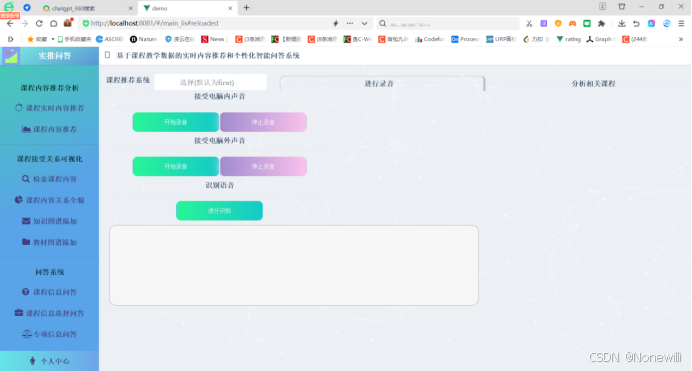Screen dimensions: 692x371
Task: Open 课程信息选择问答 with the briefcase icon
Action: click(49, 313)
